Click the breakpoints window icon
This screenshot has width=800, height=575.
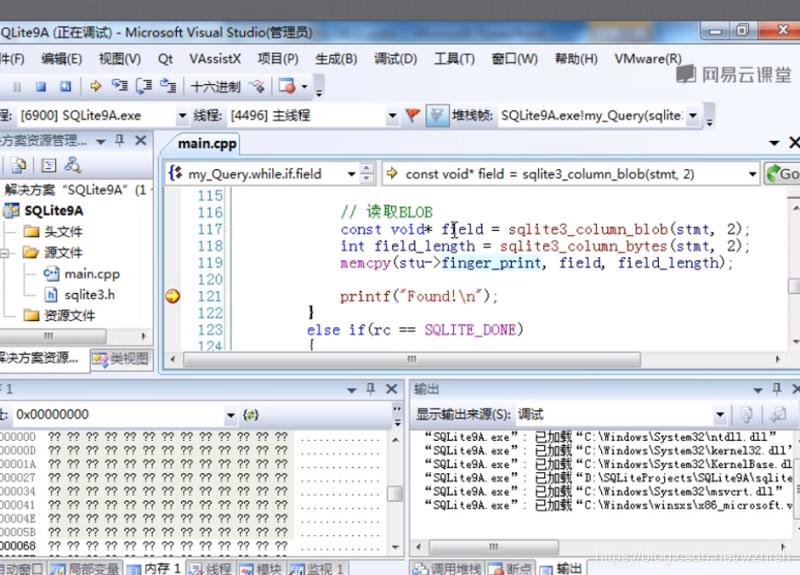287,86
